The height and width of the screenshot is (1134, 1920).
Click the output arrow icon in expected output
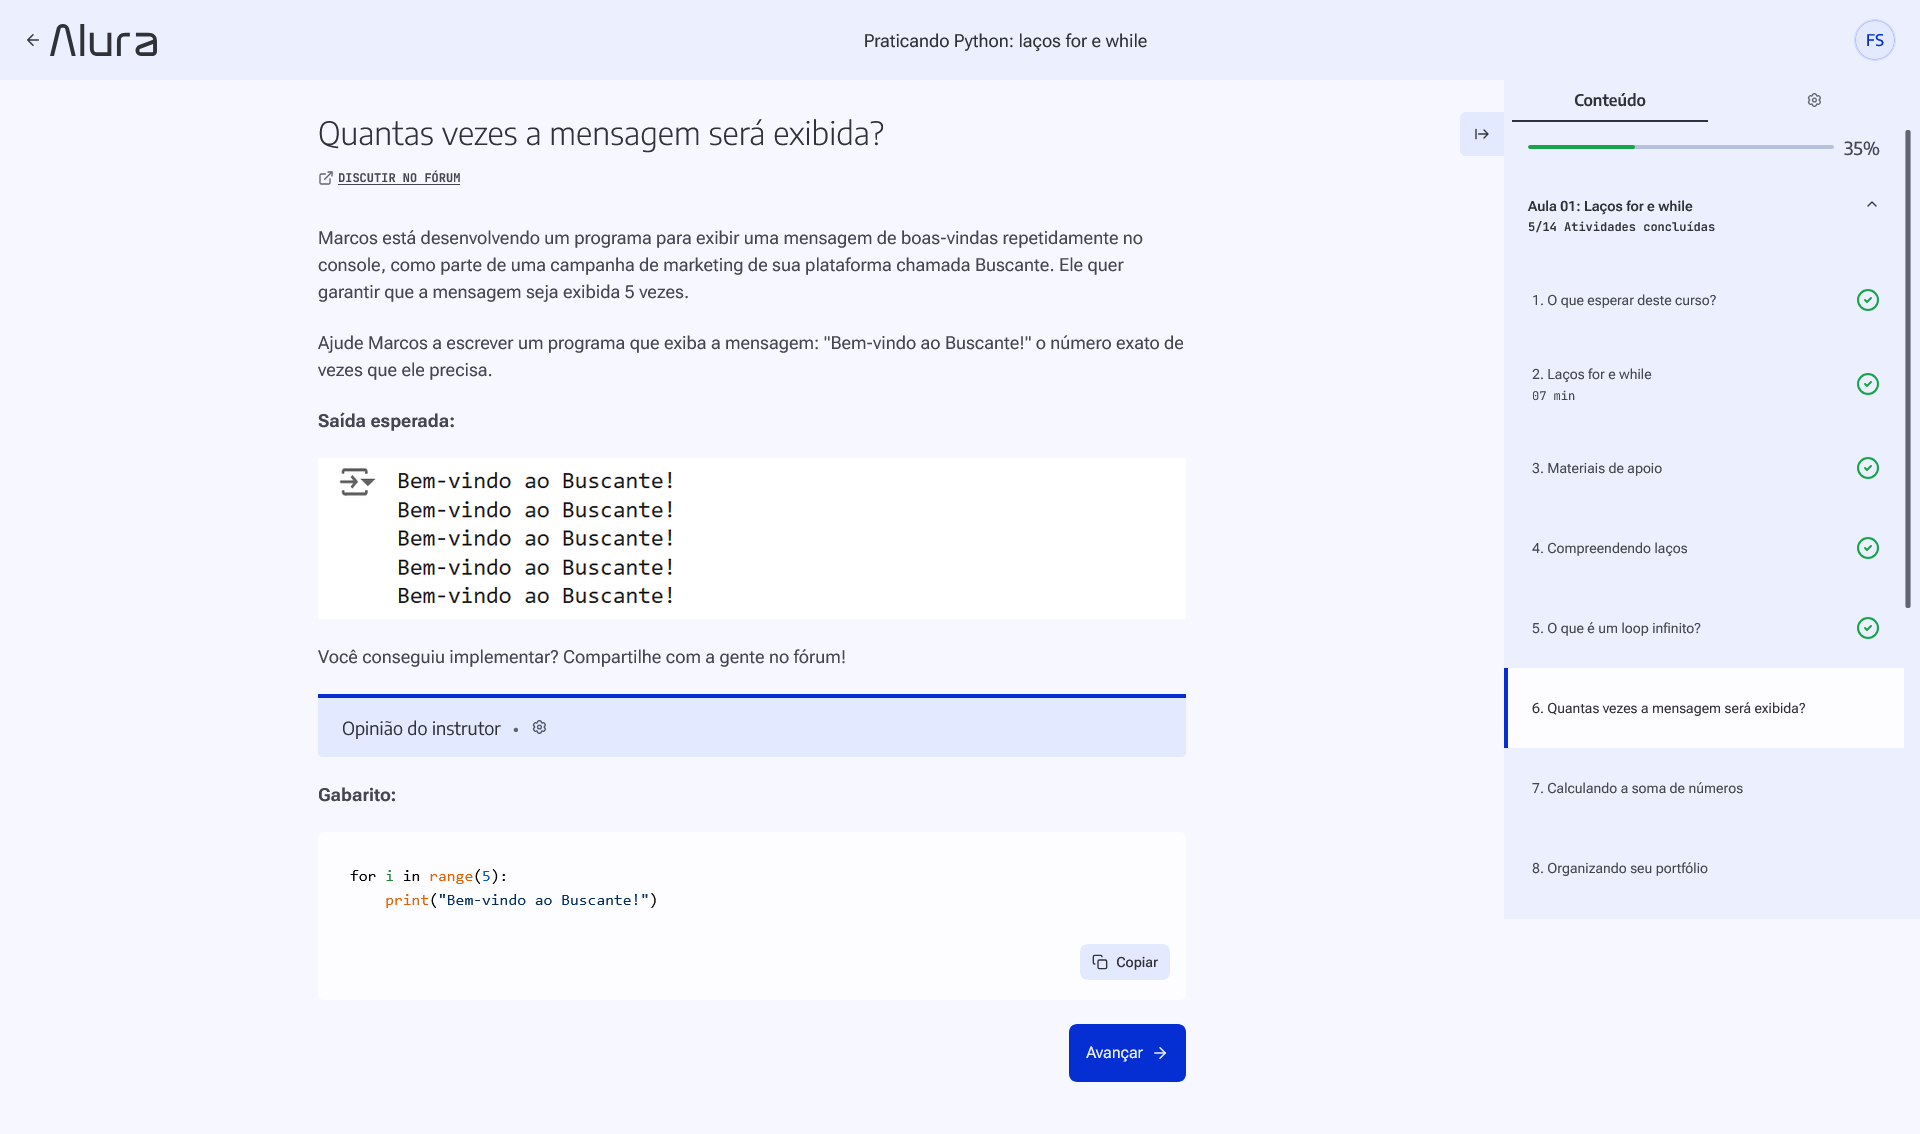tap(356, 481)
